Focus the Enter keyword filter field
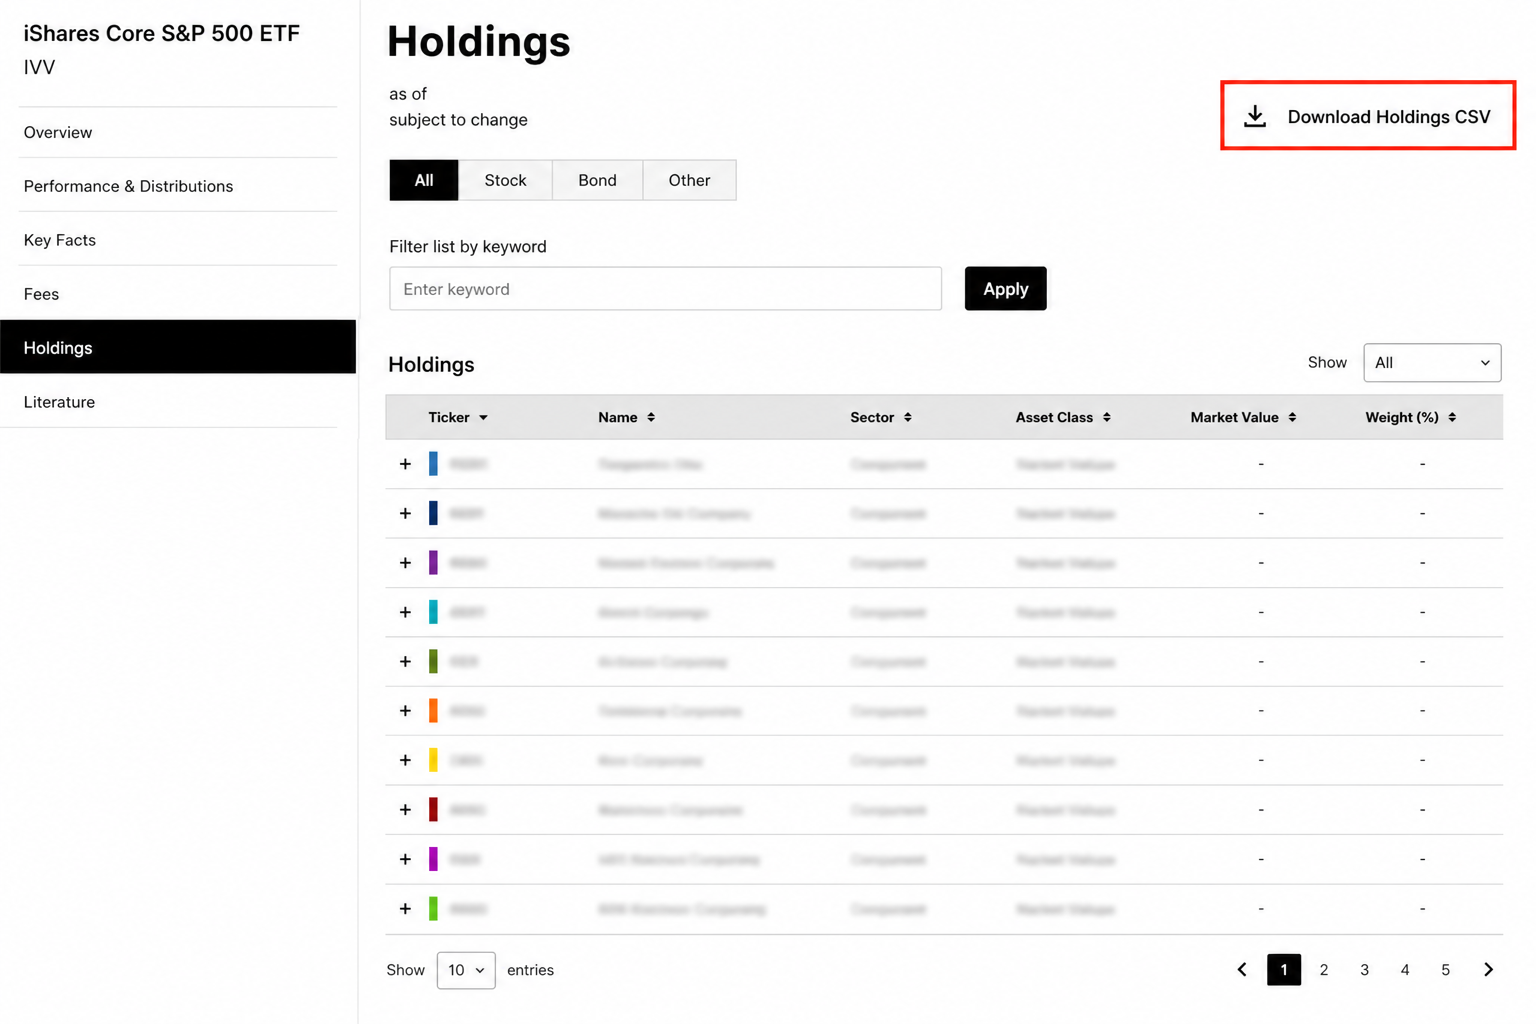Screen dimensions: 1536x1024 (665, 289)
